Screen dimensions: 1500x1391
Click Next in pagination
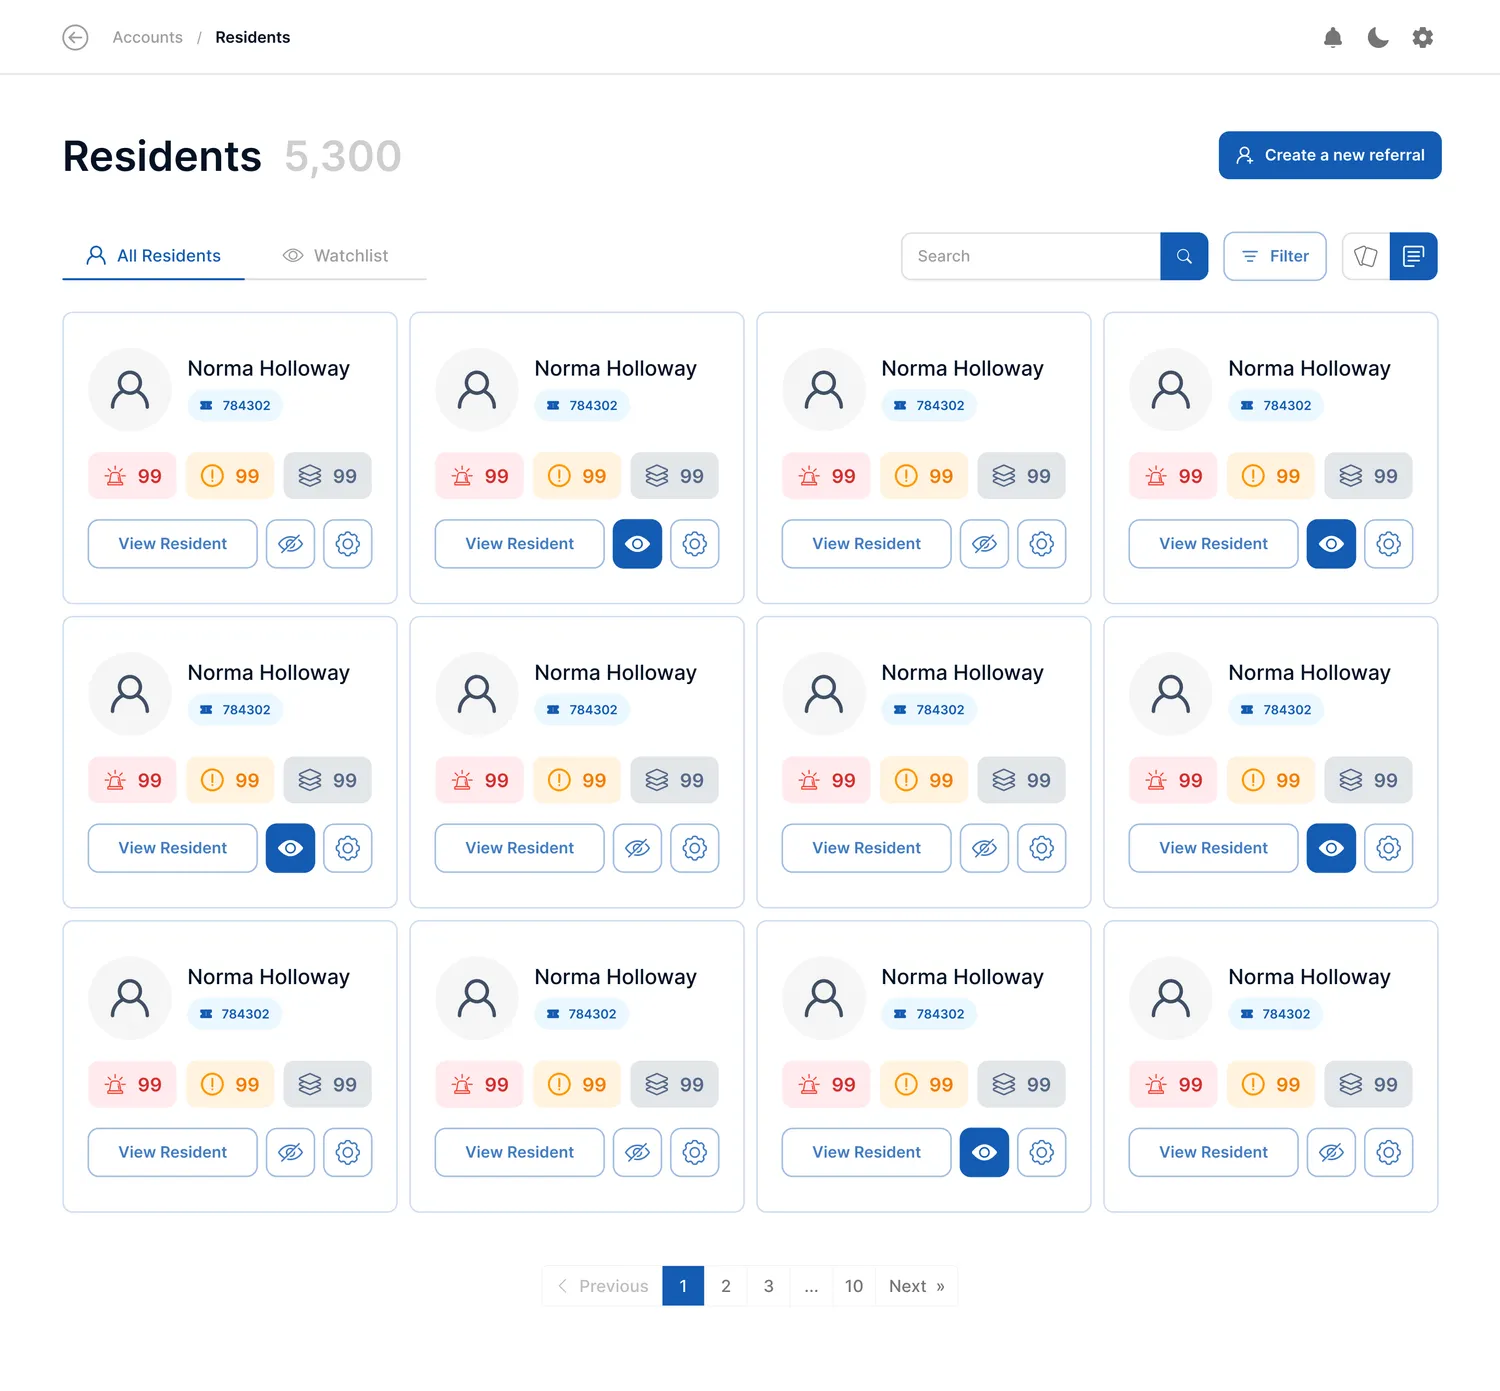pos(917,1286)
